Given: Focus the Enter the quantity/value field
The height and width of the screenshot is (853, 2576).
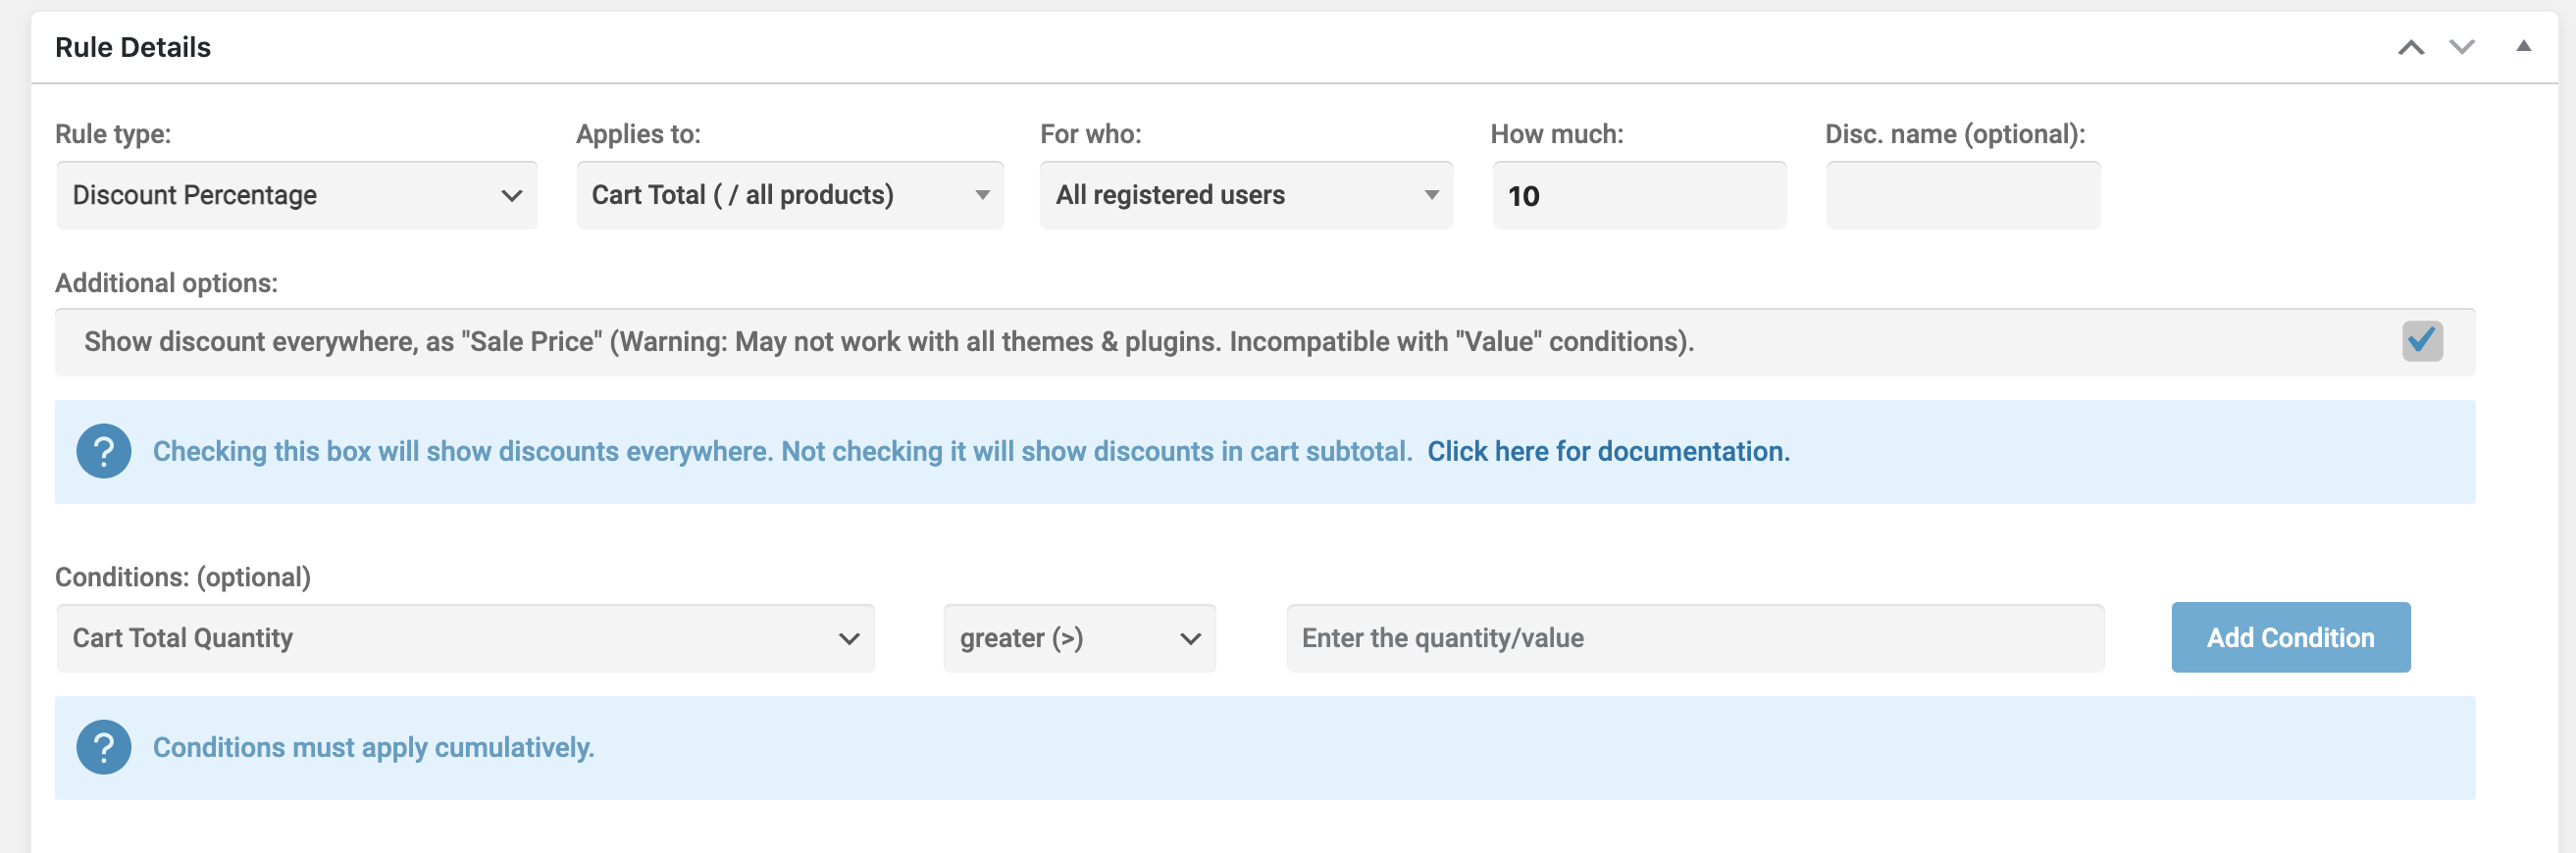Looking at the screenshot, I should [1695, 638].
